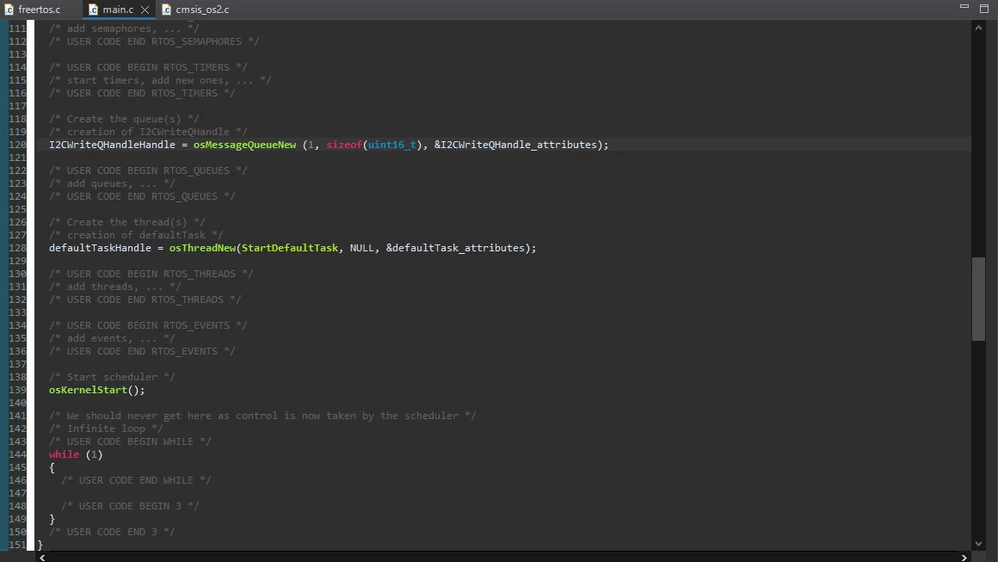Minimize the editor panel

click(964, 6)
